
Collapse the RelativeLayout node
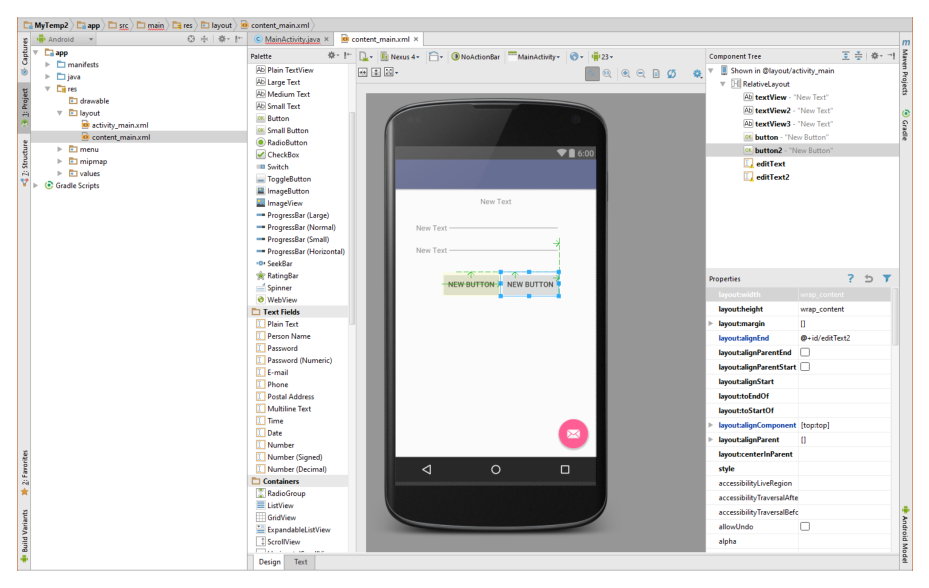click(x=723, y=84)
